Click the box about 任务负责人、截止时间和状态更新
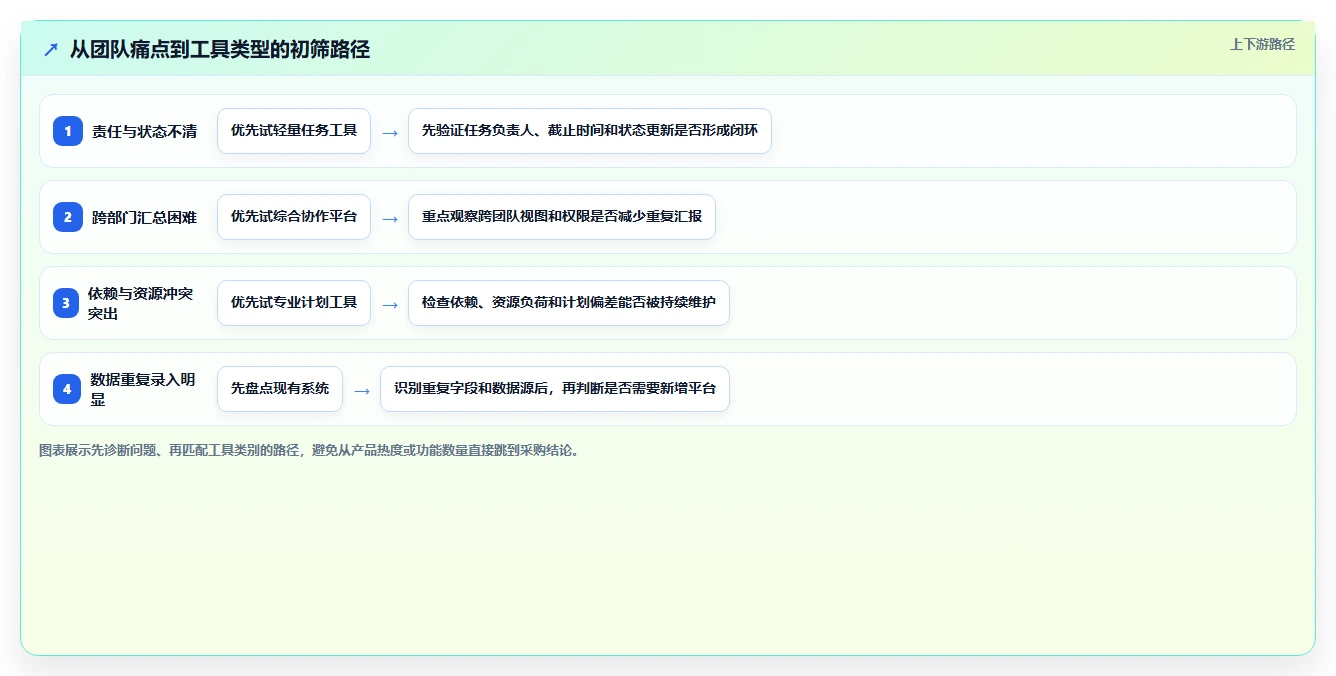This screenshot has height=676, width=1336. (x=590, y=131)
